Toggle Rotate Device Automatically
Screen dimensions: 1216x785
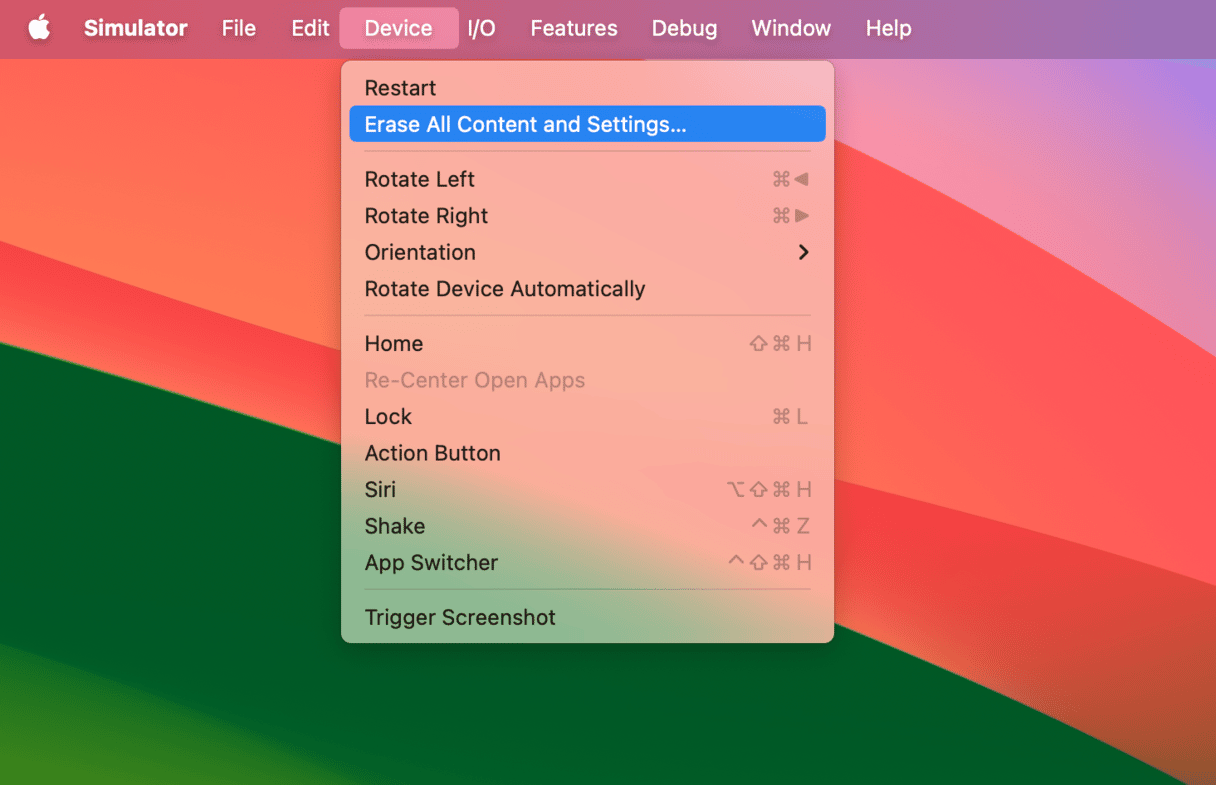coord(505,288)
